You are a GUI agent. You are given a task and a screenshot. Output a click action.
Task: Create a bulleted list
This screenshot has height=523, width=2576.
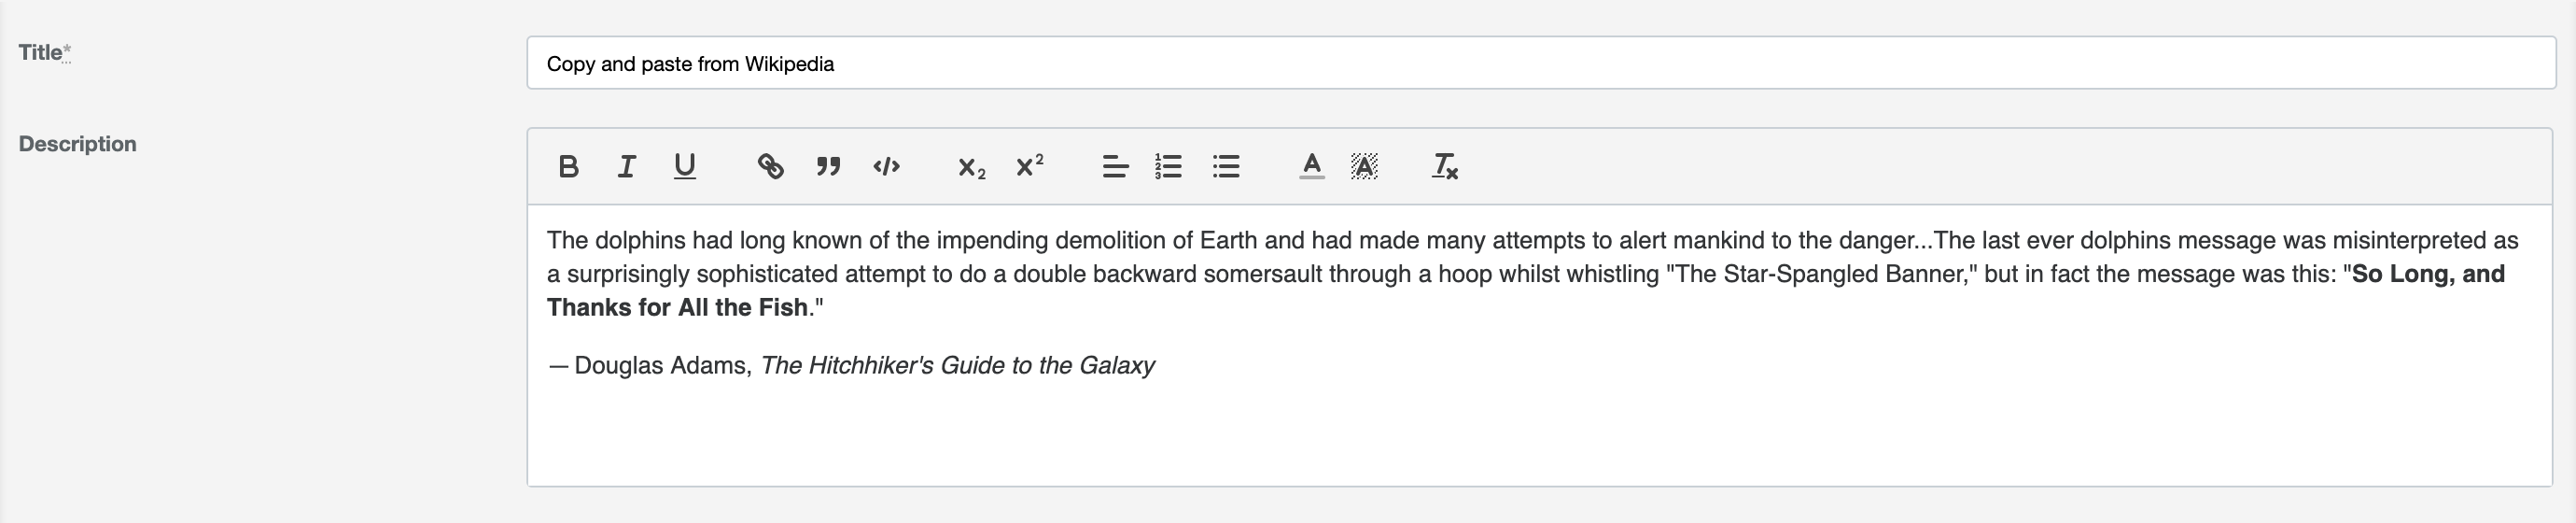coord(1226,166)
